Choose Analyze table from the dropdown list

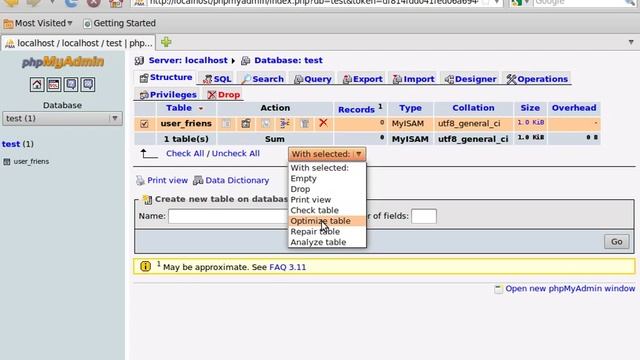(x=327, y=242)
